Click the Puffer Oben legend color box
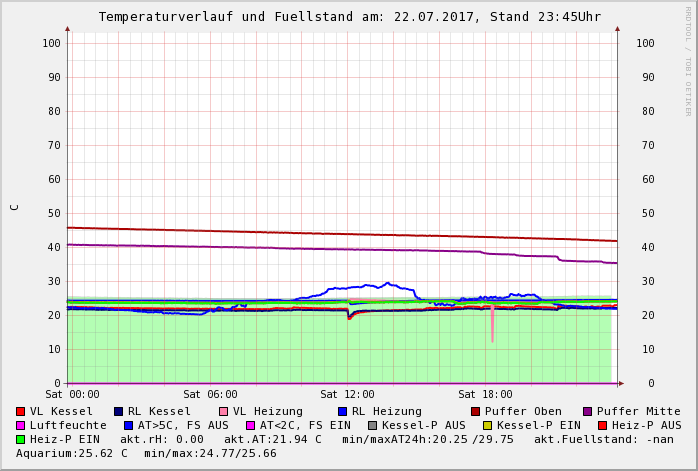Screen dimensions: 698x471 point(475,412)
